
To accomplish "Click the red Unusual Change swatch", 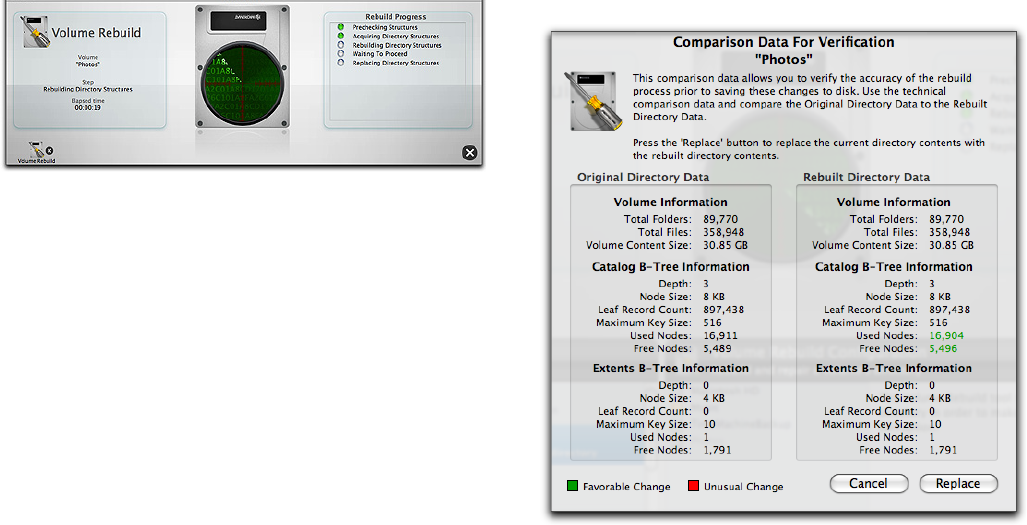I will coord(694,486).
